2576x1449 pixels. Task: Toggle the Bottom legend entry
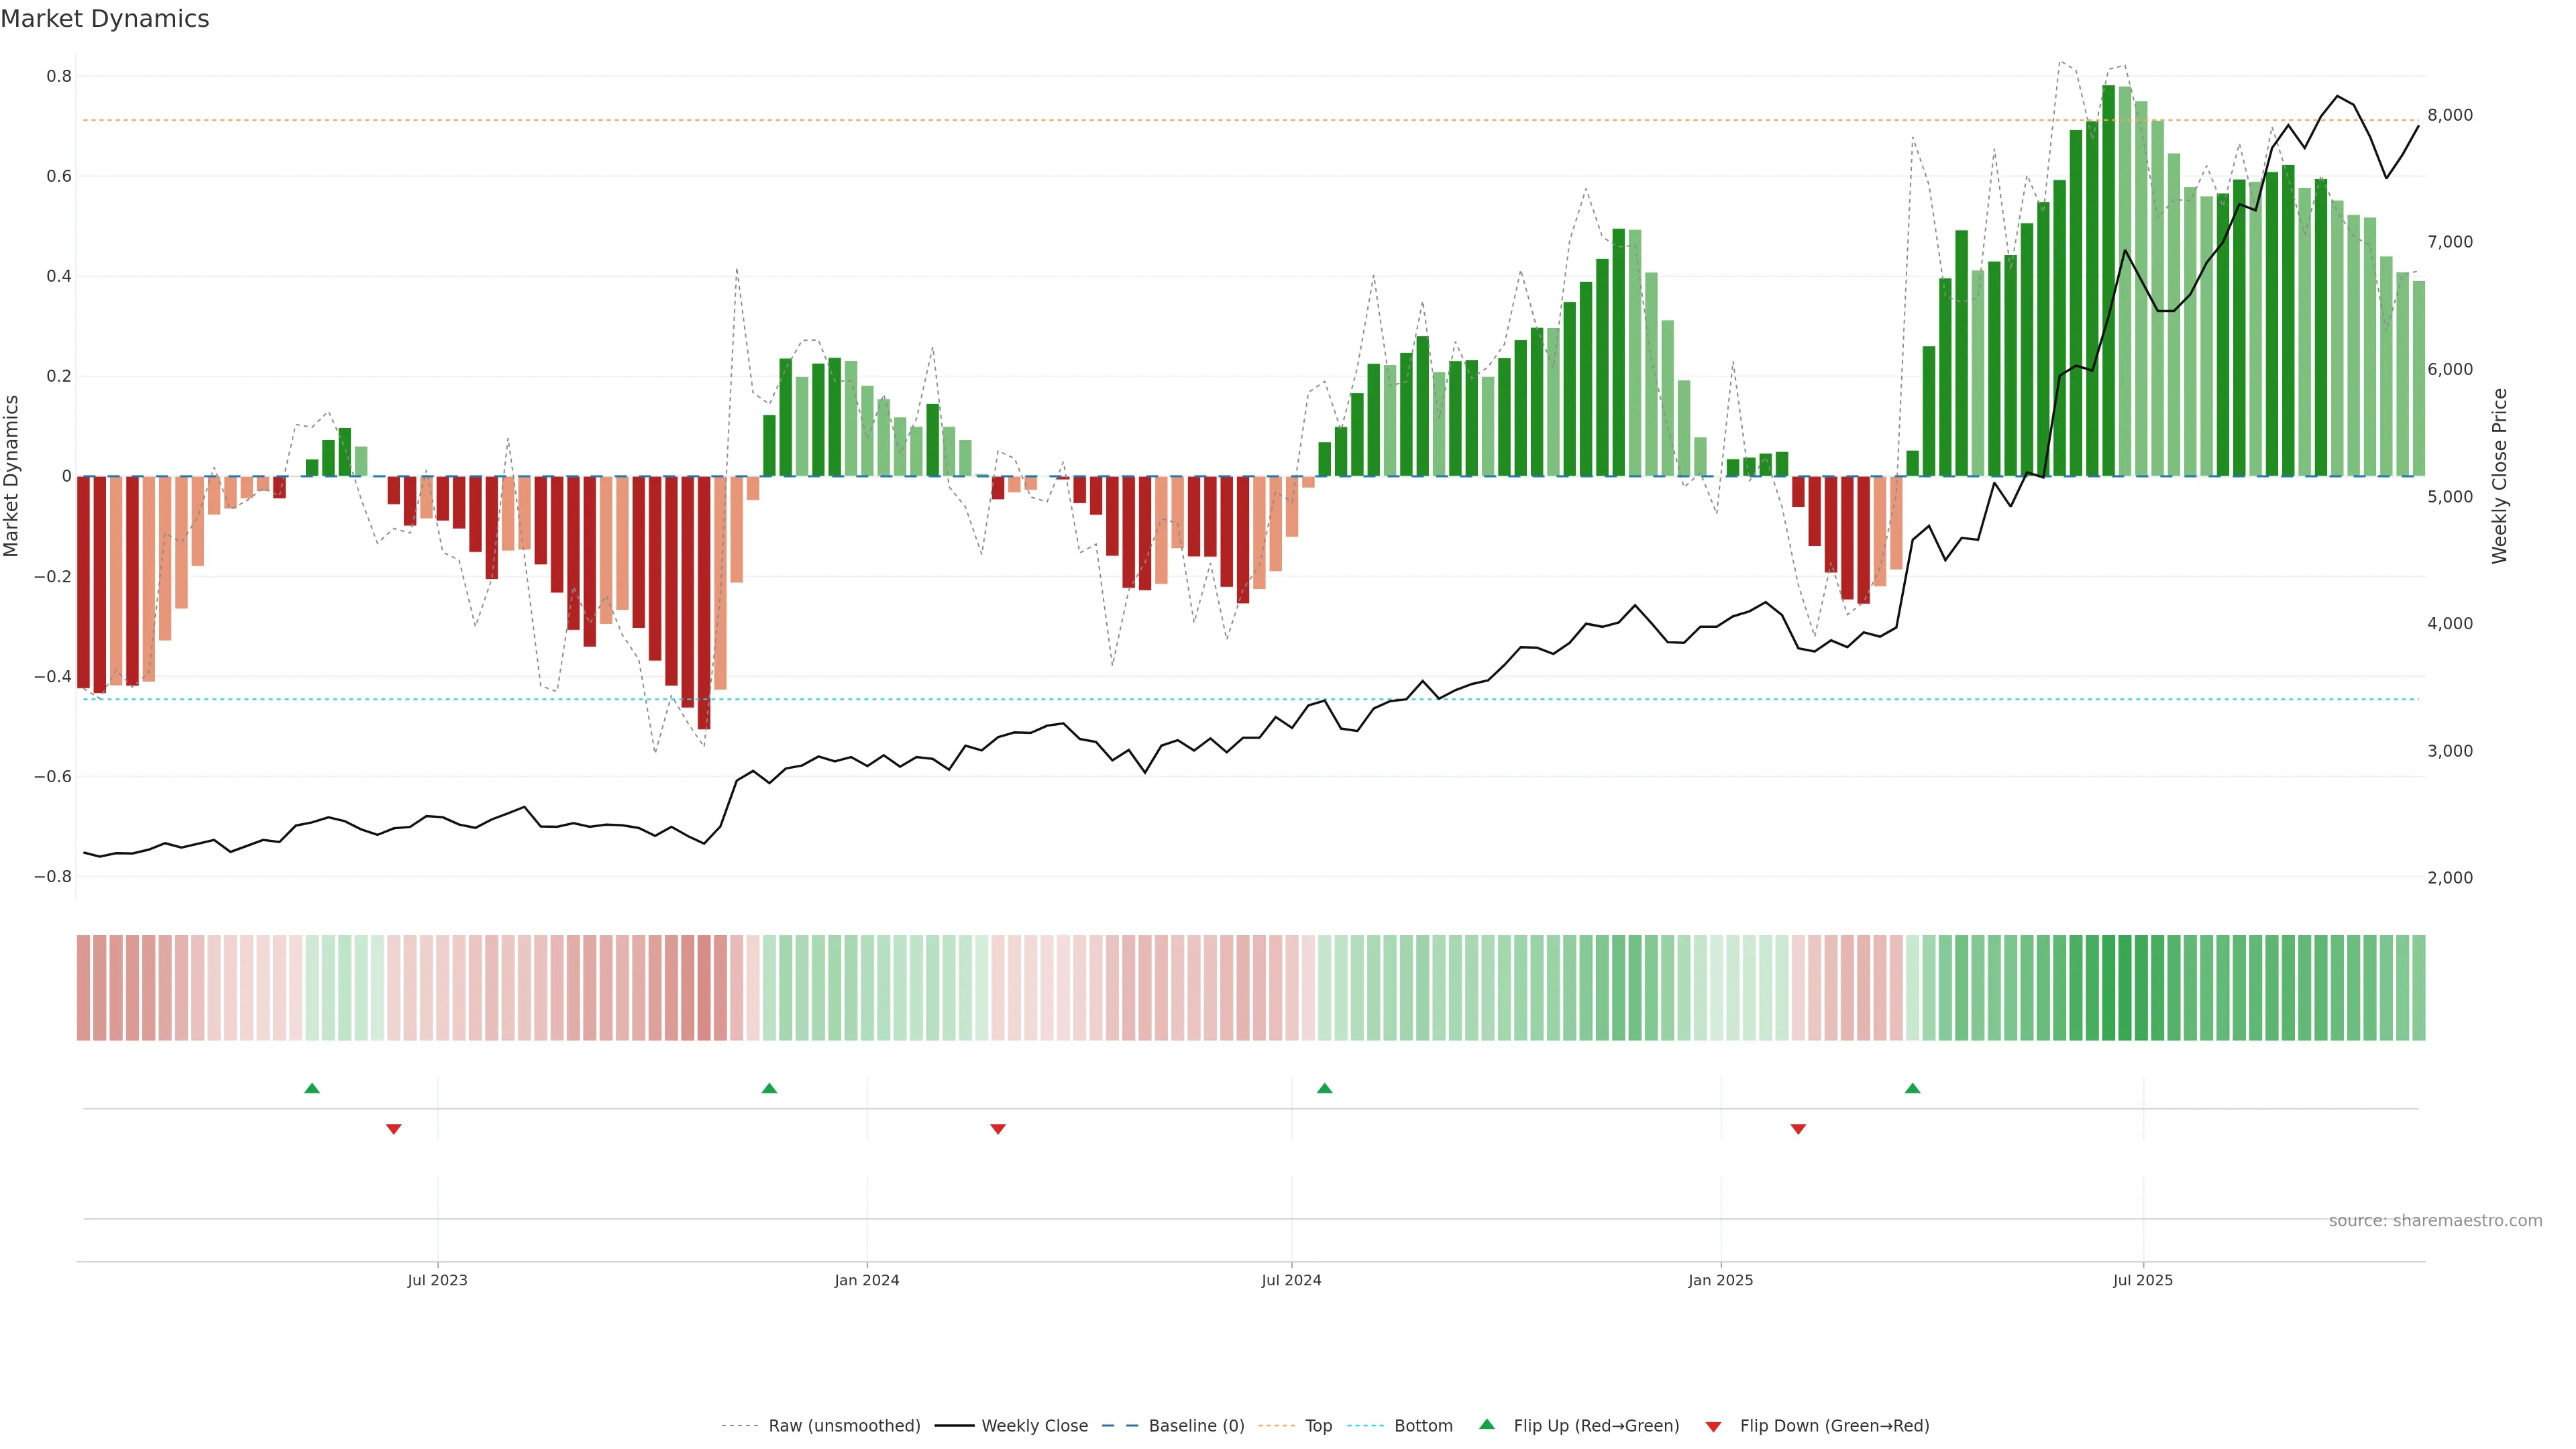(x=1423, y=1426)
